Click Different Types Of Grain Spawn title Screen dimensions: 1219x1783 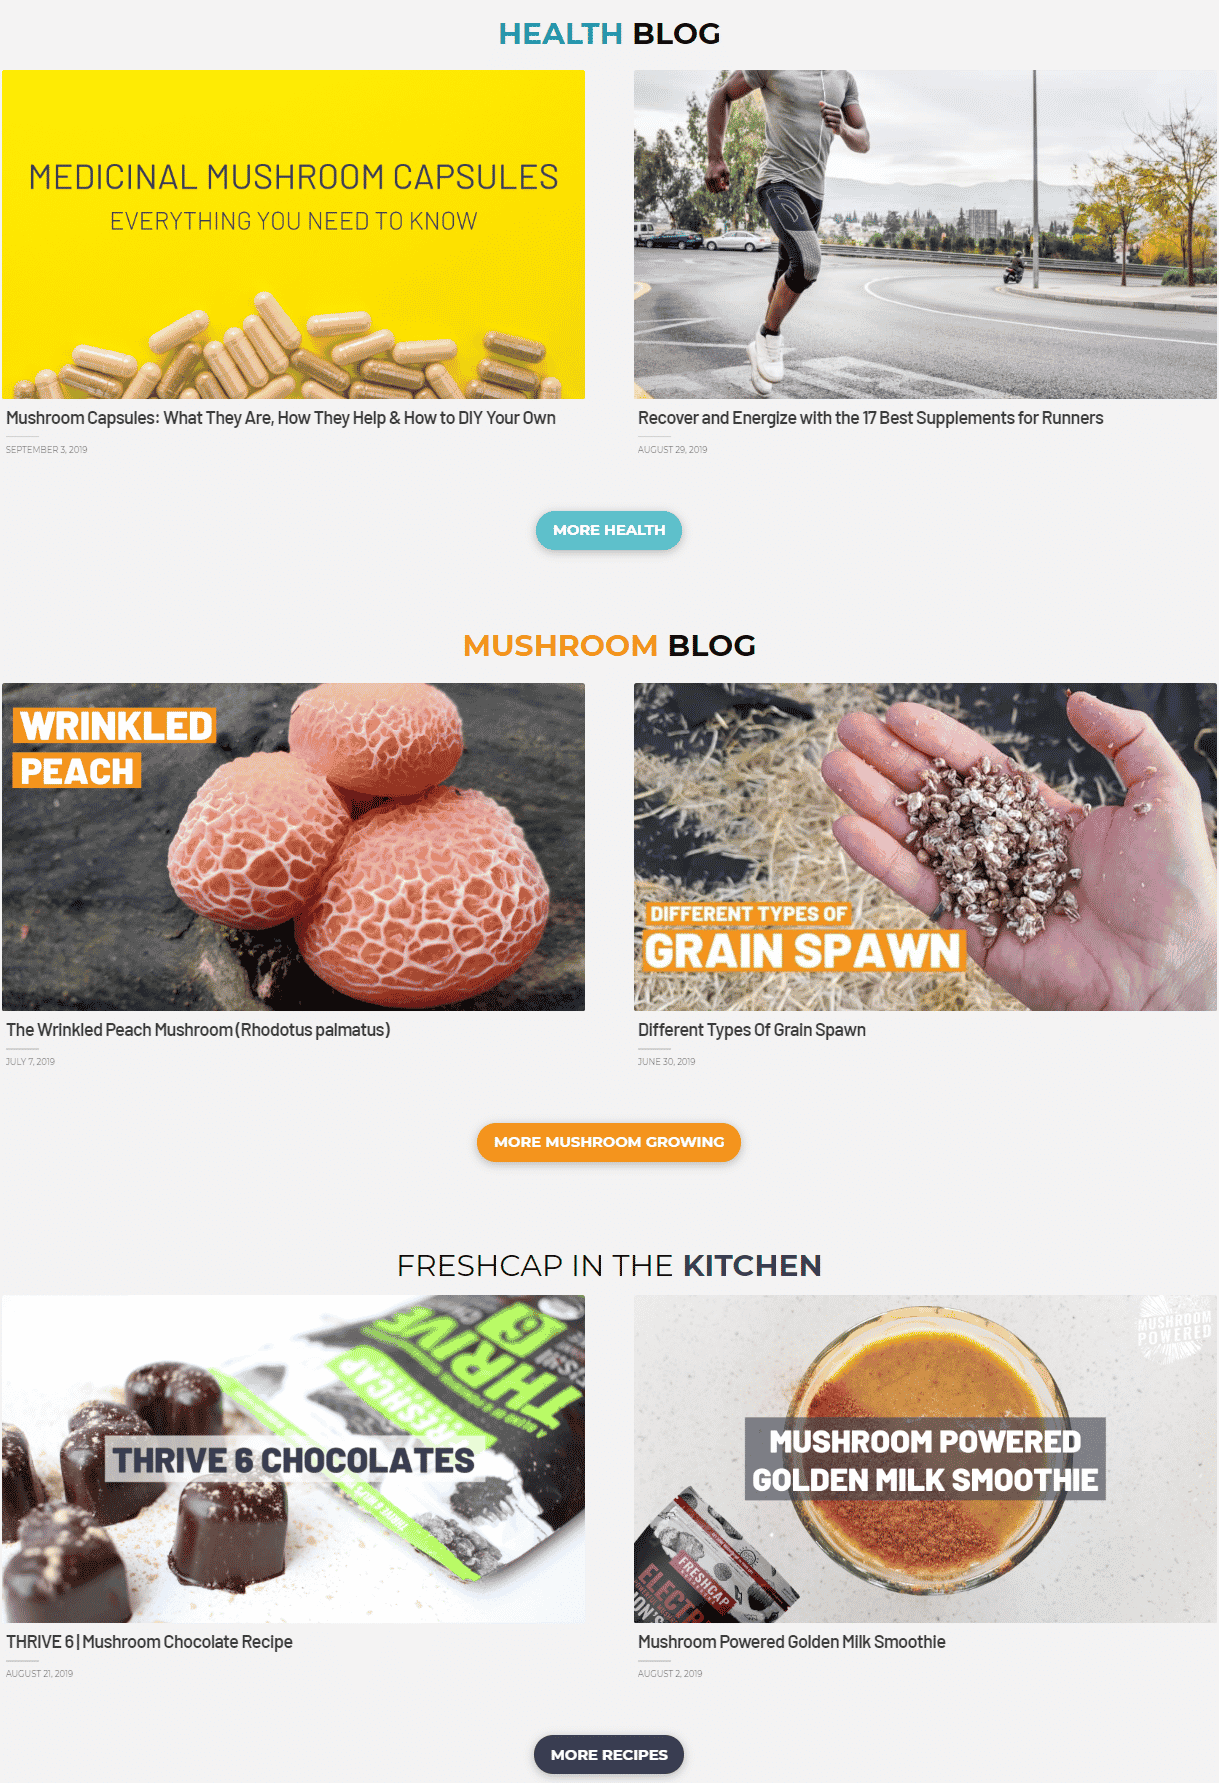[x=752, y=1030]
